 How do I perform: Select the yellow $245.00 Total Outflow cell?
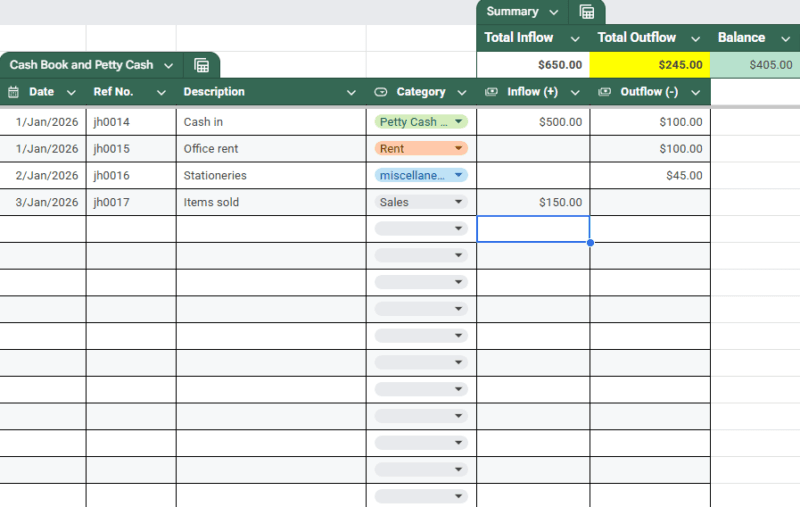click(650, 65)
